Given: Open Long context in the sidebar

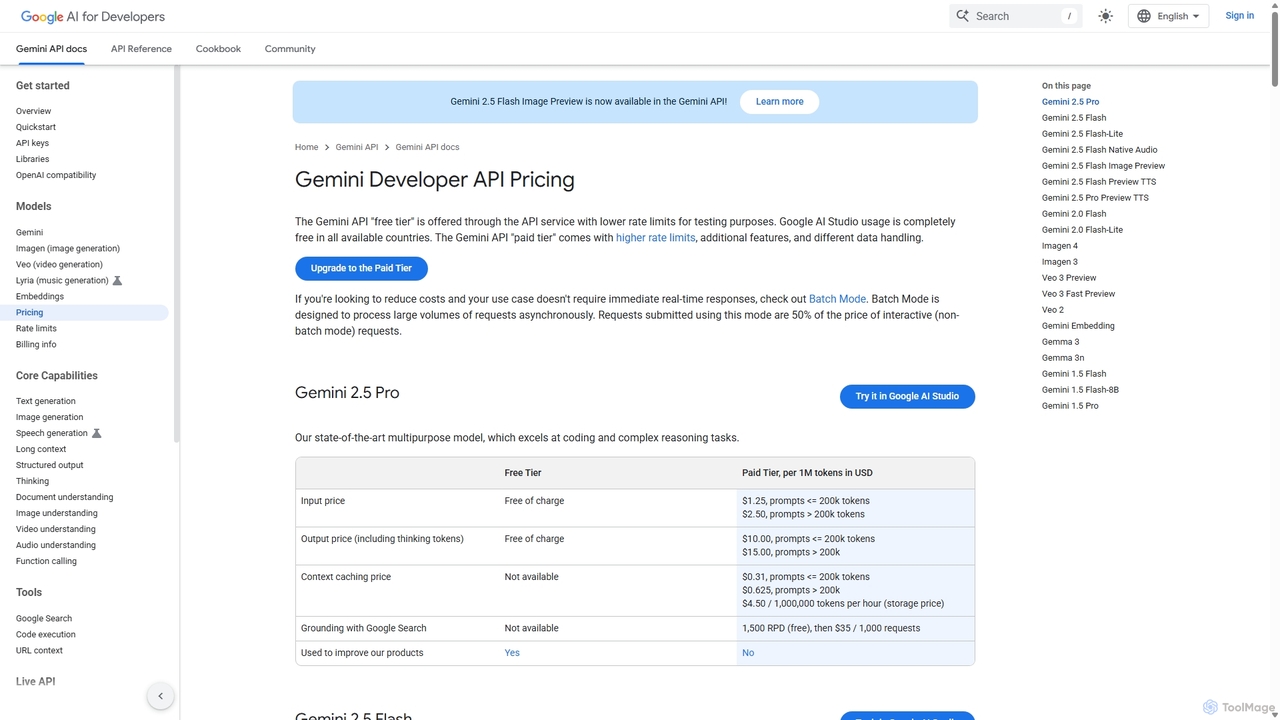Looking at the screenshot, I should 41,449.
